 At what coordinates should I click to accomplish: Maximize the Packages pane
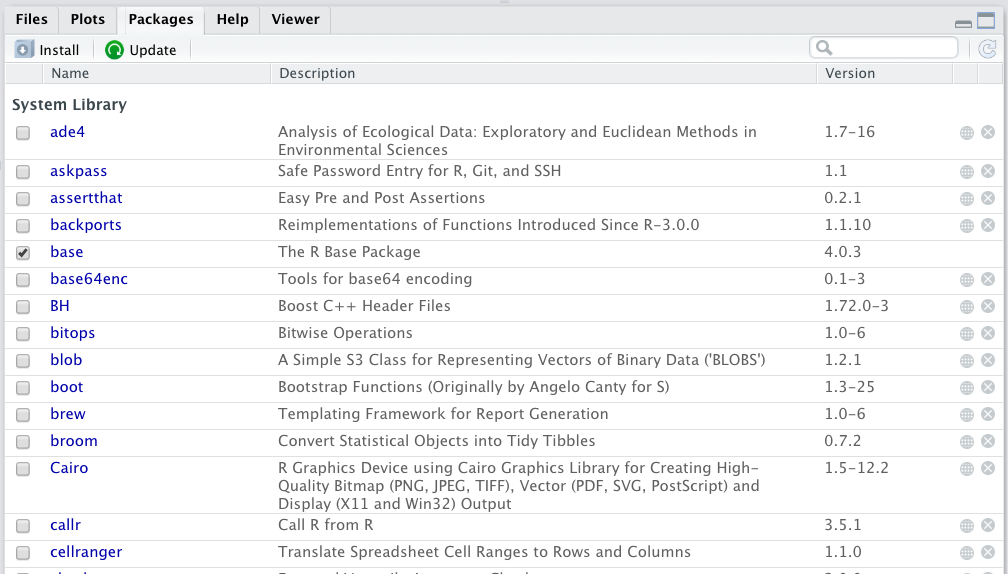[986, 20]
